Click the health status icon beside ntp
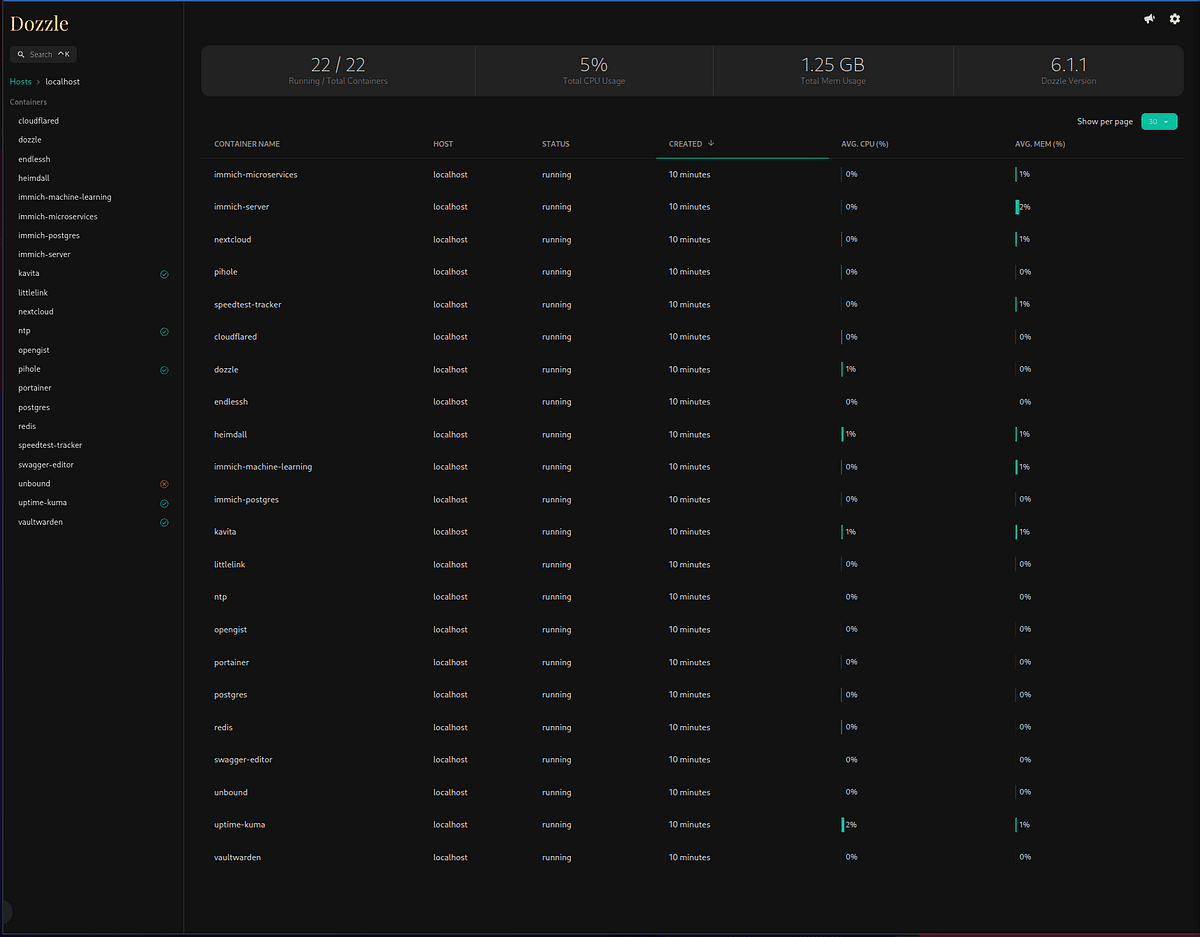The width and height of the screenshot is (1200, 937). point(164,332)
